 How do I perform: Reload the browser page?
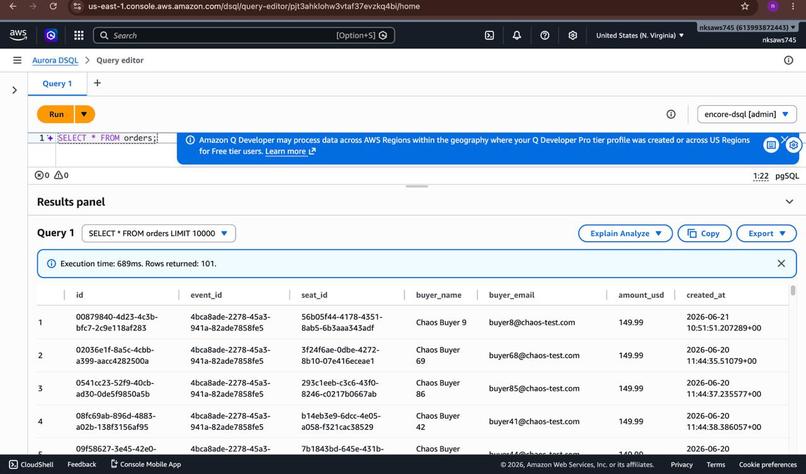[x=53, y=6]
